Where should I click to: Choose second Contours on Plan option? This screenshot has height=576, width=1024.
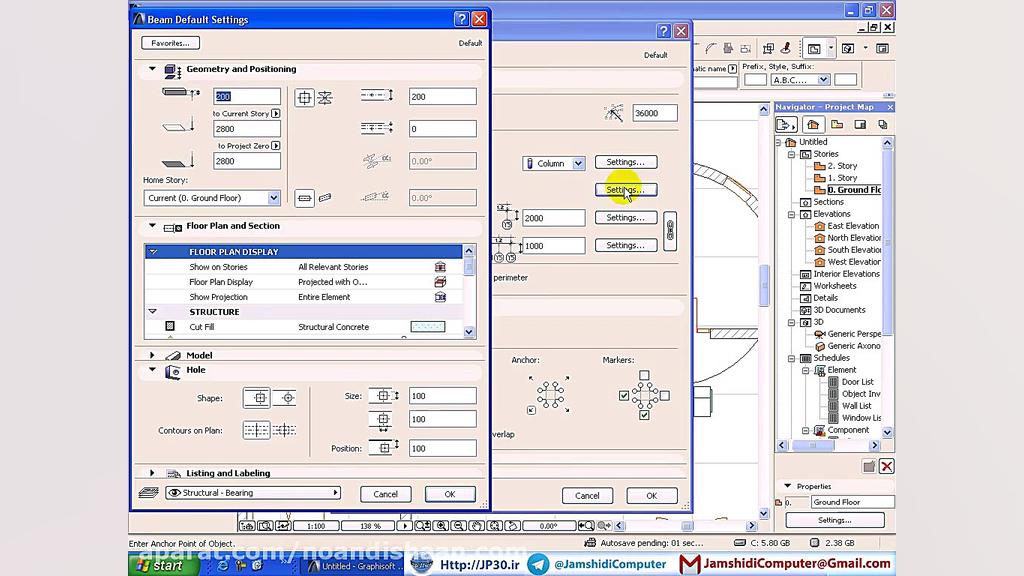[x=285, y=430]
